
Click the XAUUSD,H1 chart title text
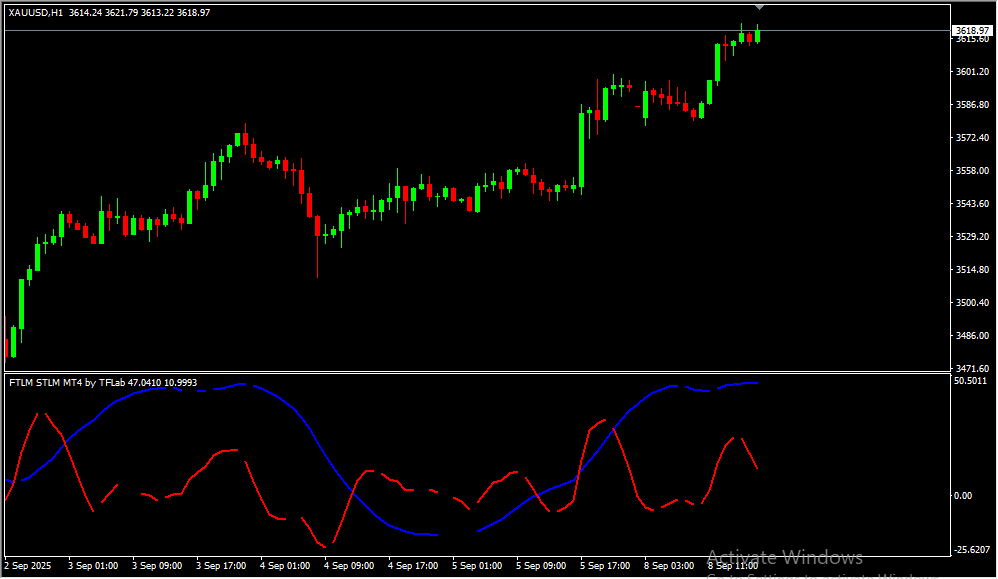(x=36, y=12)
